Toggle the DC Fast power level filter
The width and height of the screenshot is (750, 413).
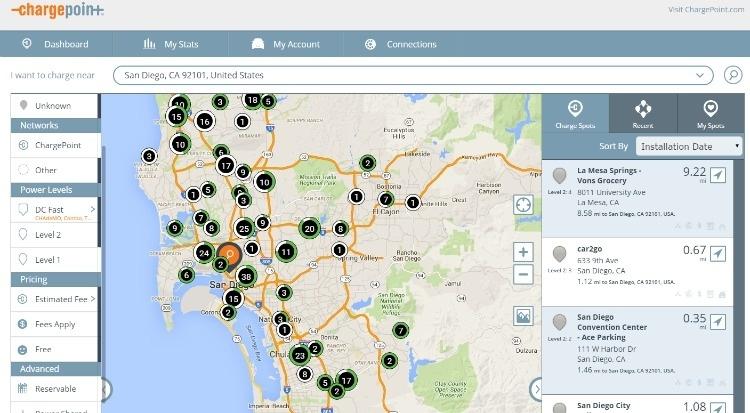tap(55, 210)
